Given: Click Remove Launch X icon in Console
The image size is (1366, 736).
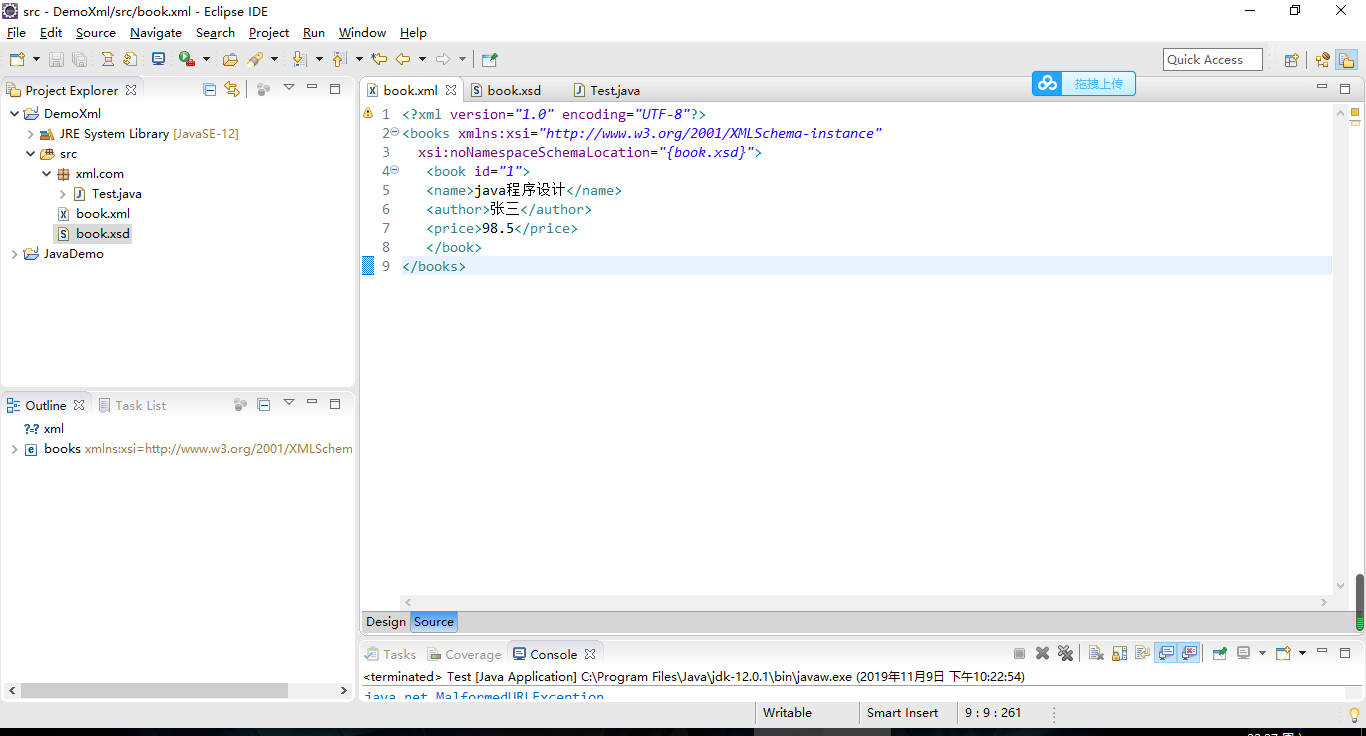Looking at the screenshot, I should [x=1042, y=653].
